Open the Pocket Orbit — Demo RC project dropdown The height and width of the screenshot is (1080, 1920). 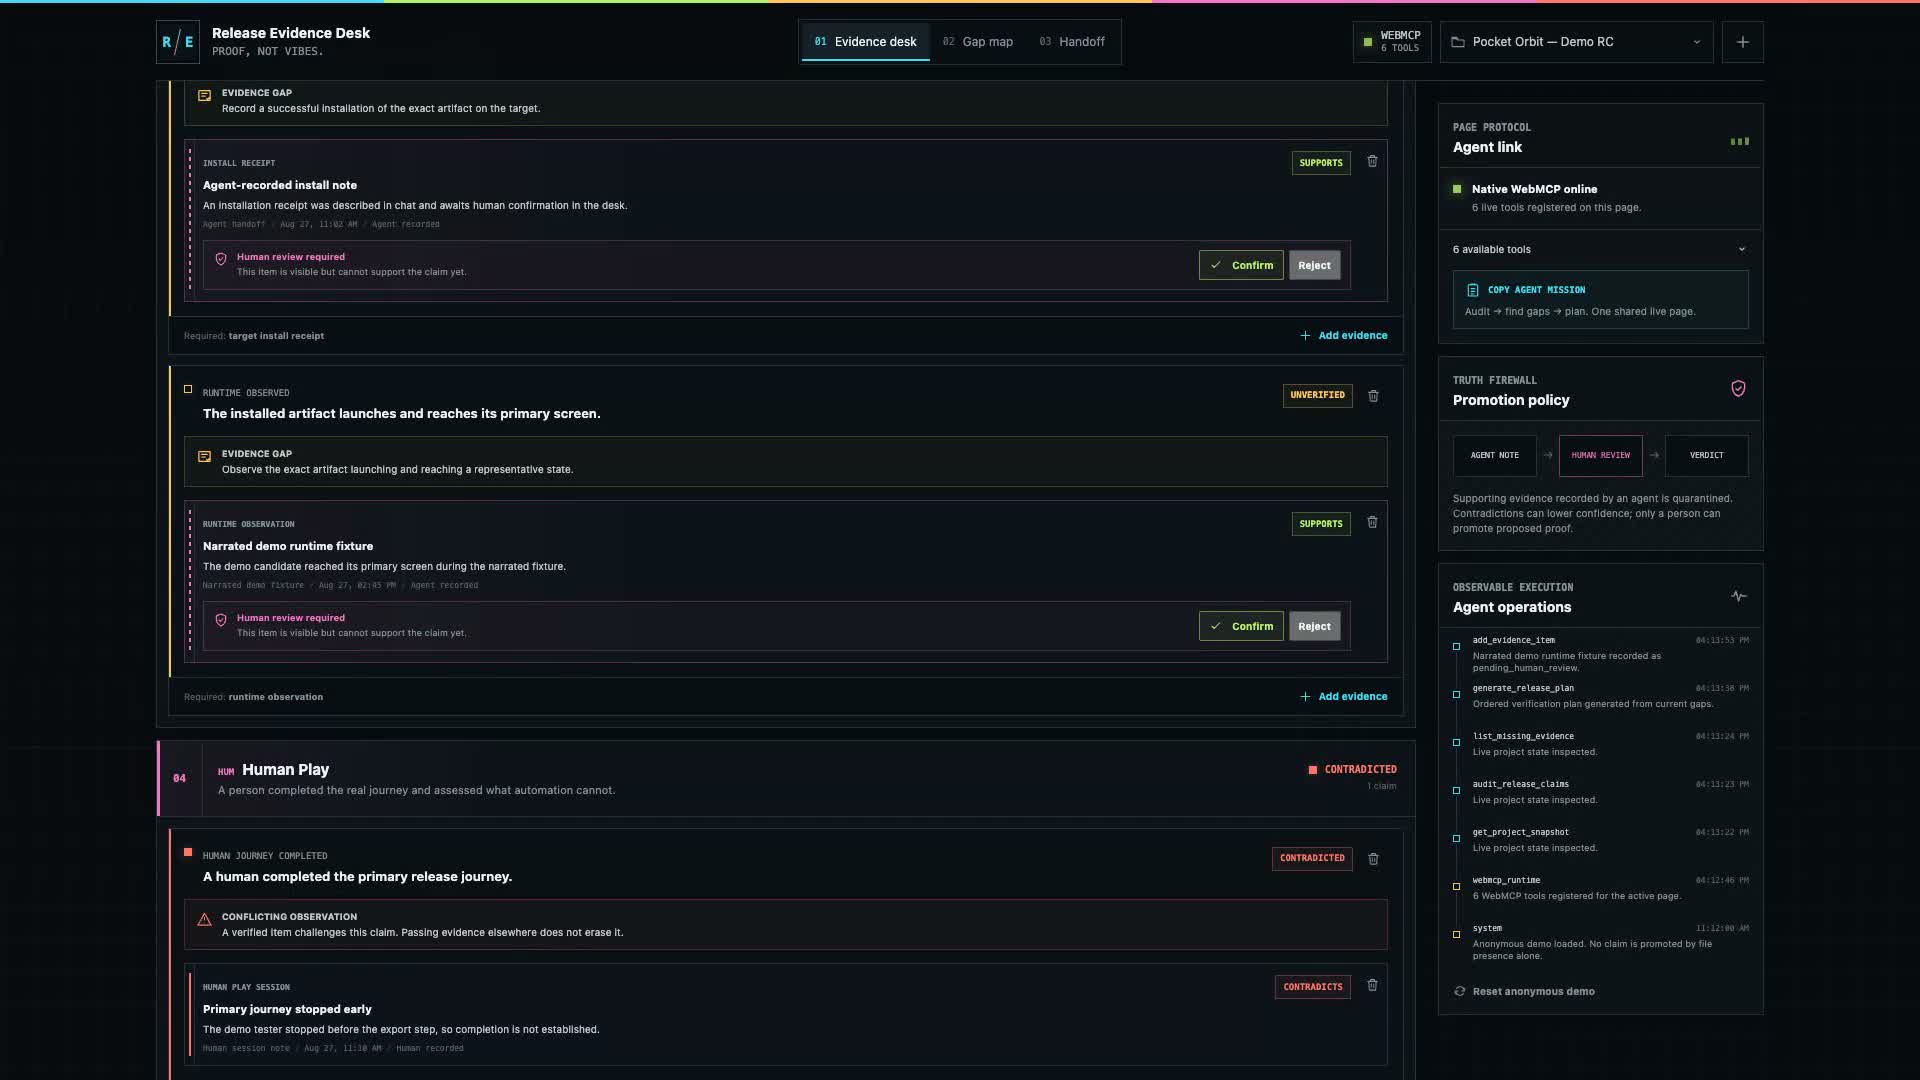click(x=1576, y=42)
